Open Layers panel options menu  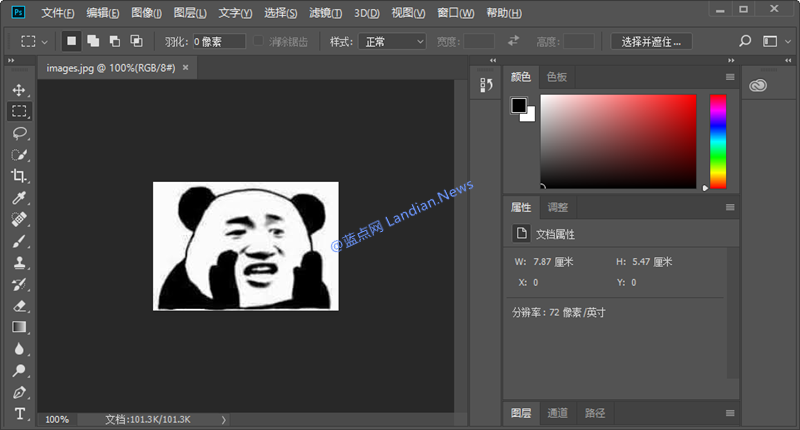click(730, 413)
